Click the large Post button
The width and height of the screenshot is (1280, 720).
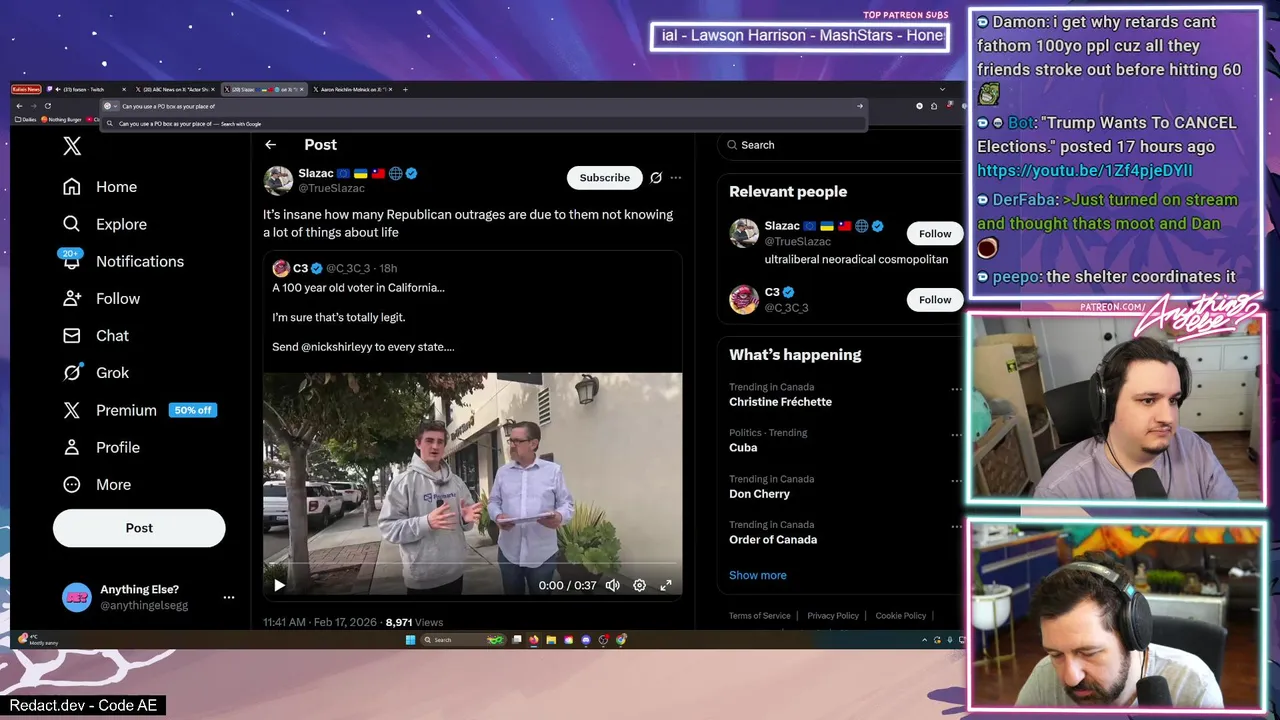coord(139,528)
